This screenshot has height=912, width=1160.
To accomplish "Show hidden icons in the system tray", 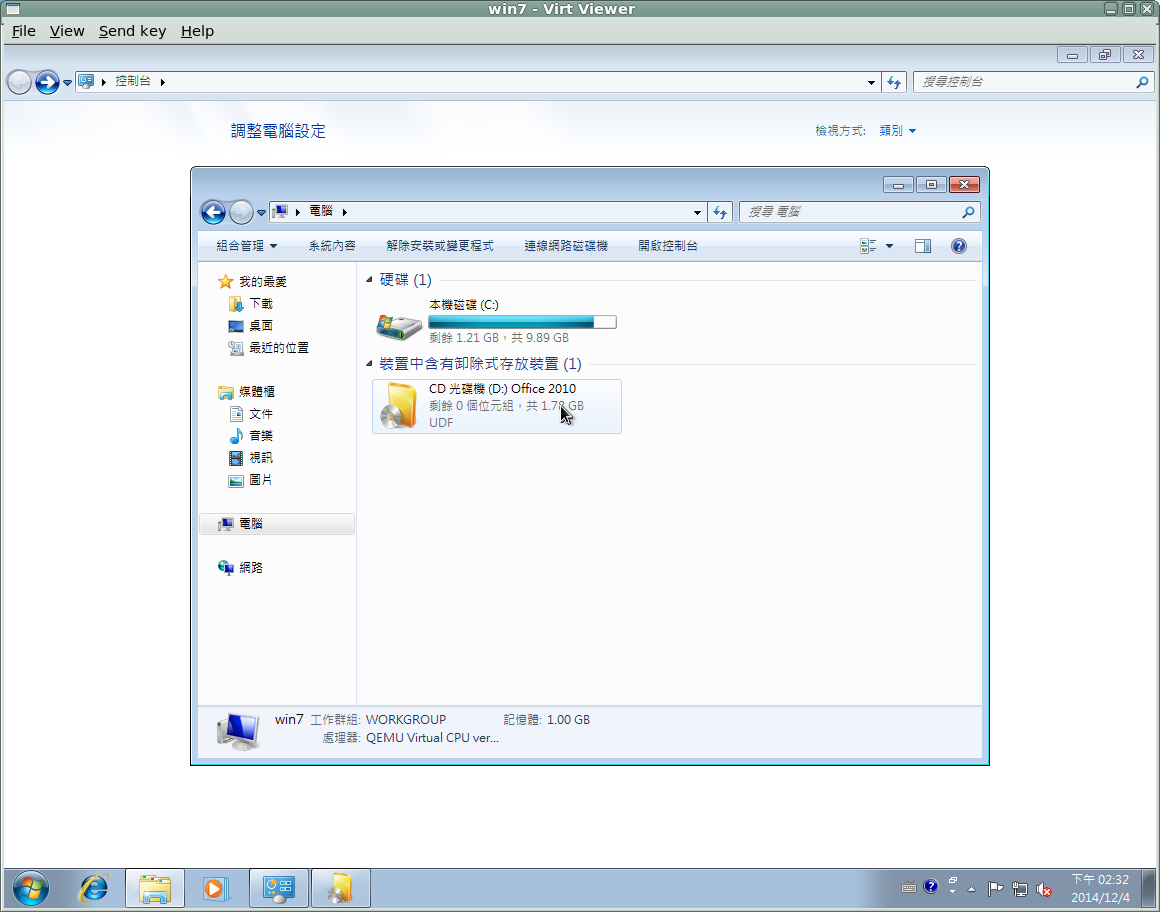I will (x=972, y=888).
